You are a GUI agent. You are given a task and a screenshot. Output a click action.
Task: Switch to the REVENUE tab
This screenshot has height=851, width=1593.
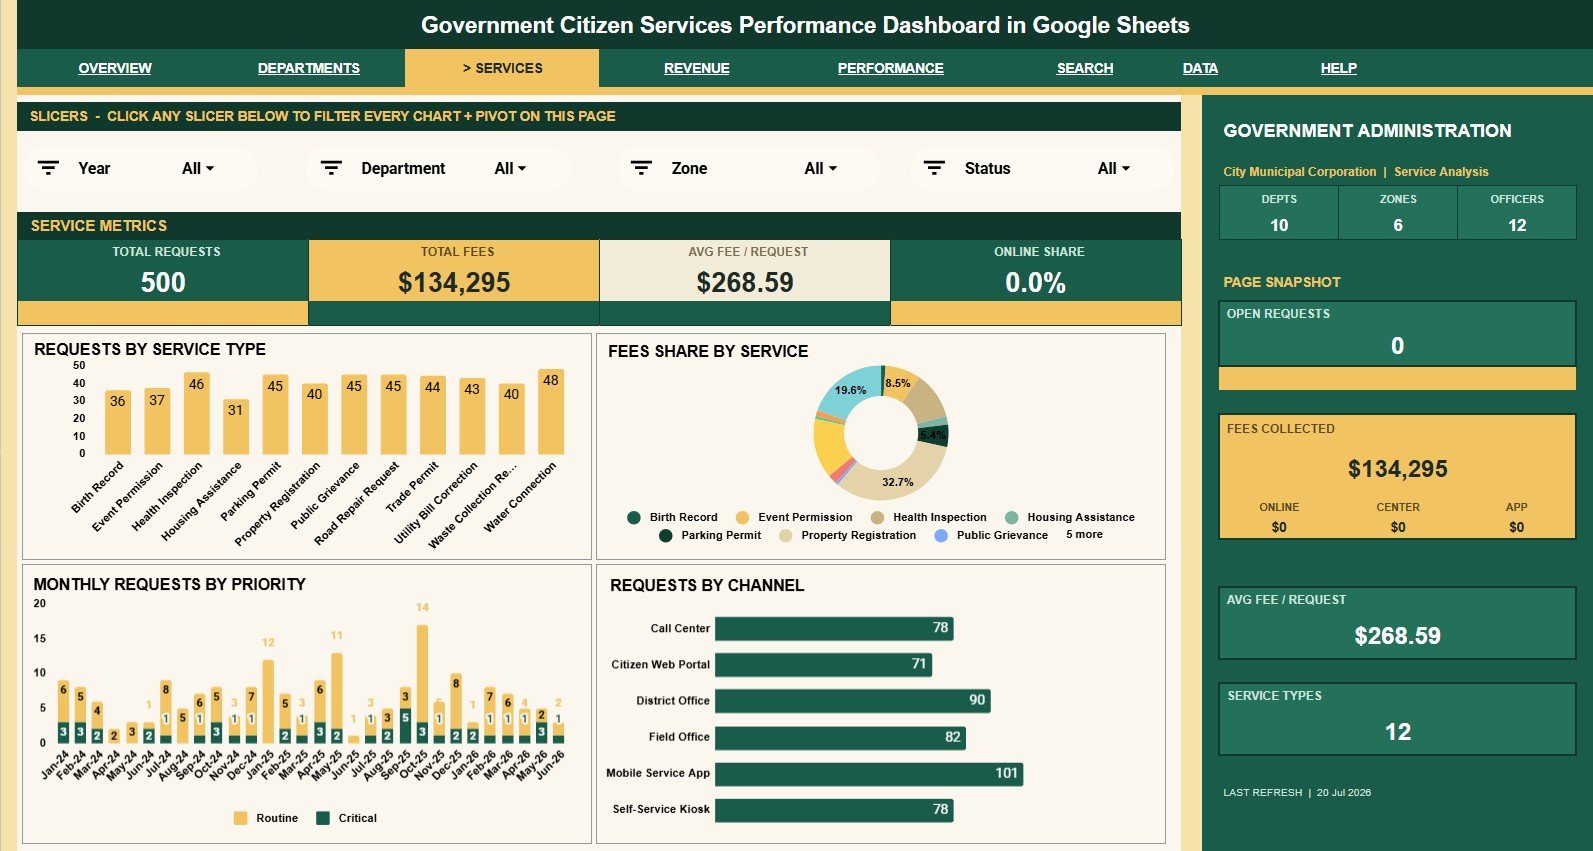(697, 68)
